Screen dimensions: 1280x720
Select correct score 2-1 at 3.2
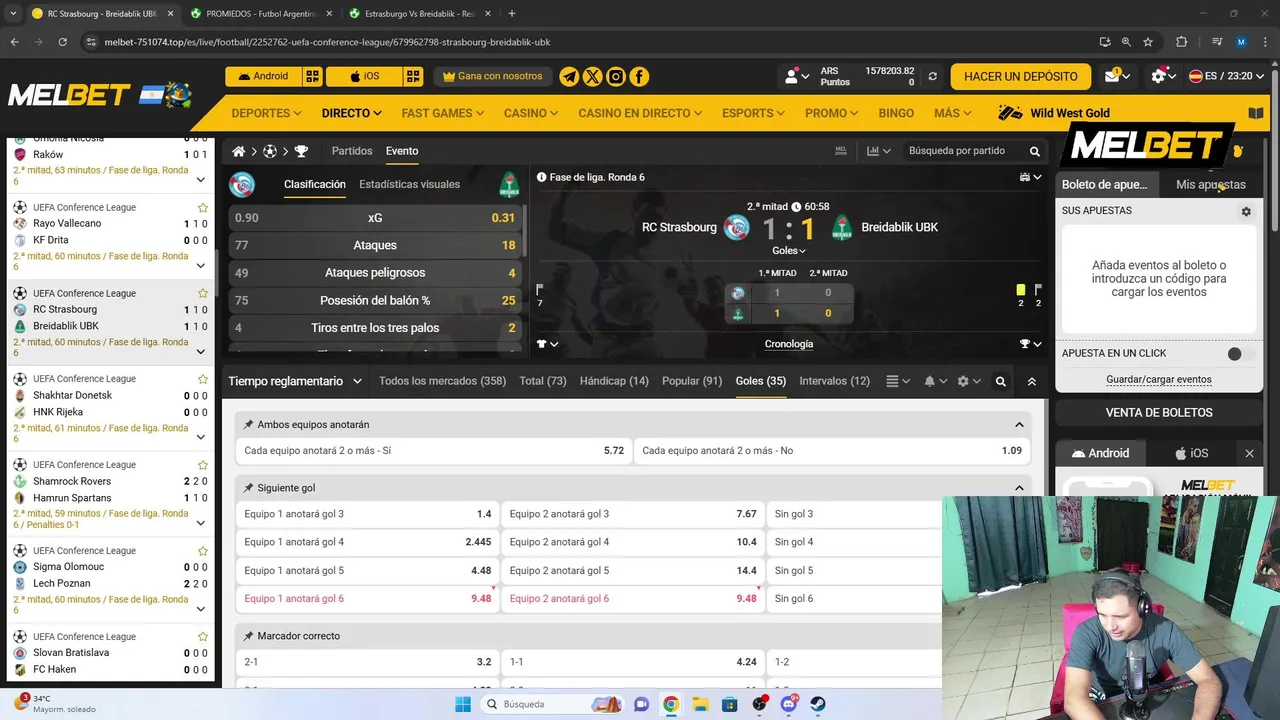tap(368, 662)
